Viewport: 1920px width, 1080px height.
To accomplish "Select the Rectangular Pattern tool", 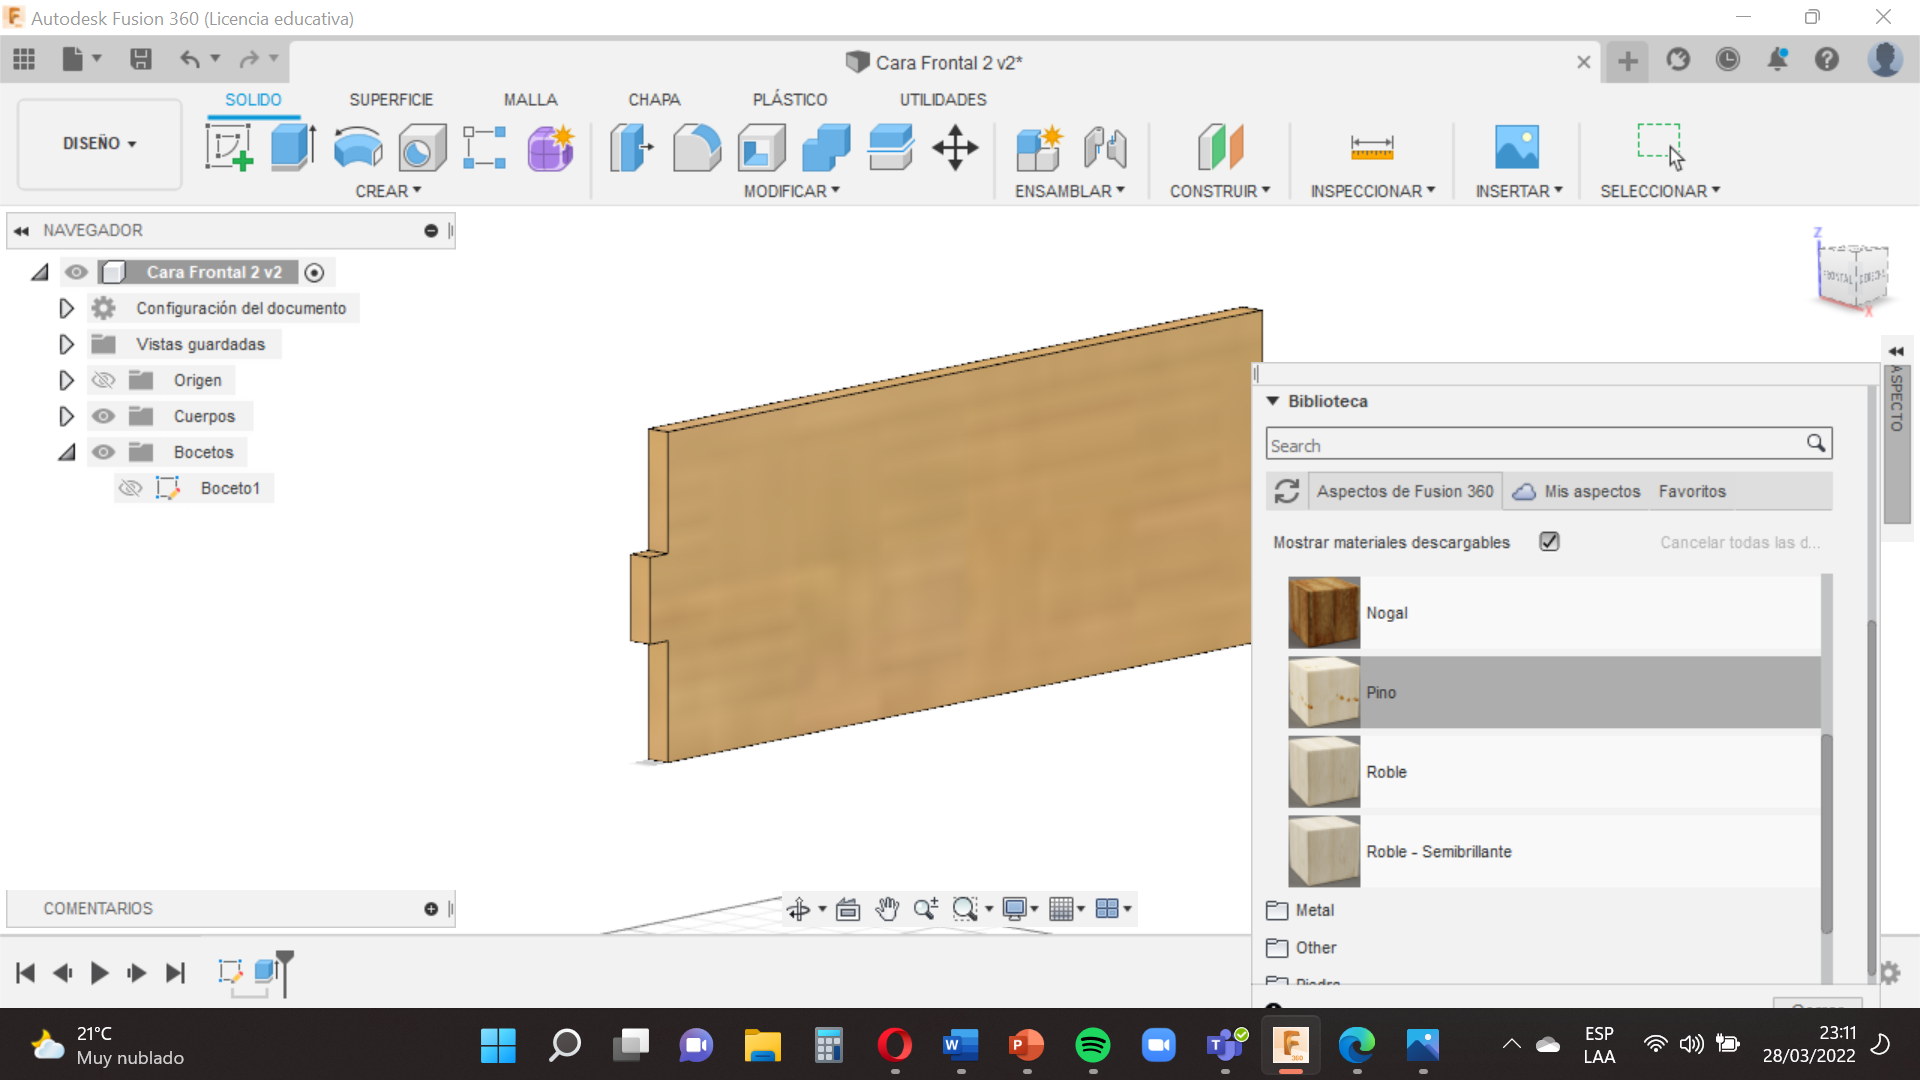I will pos(485,147).
